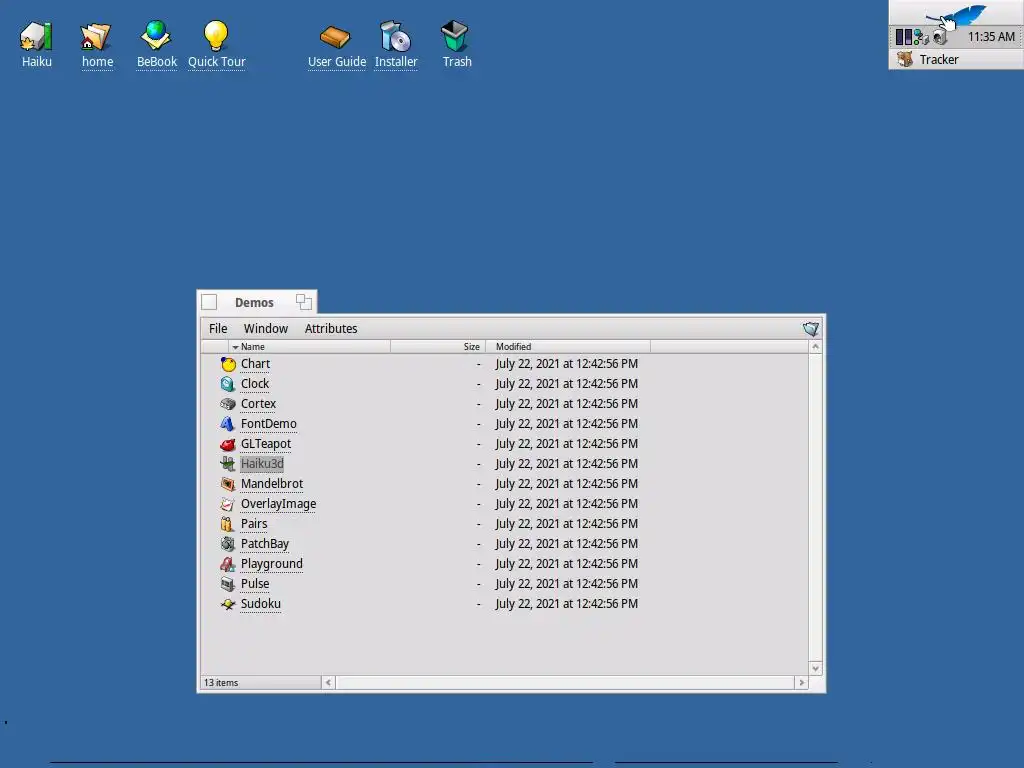Select the User Guide desktop icon

[335, 37]
